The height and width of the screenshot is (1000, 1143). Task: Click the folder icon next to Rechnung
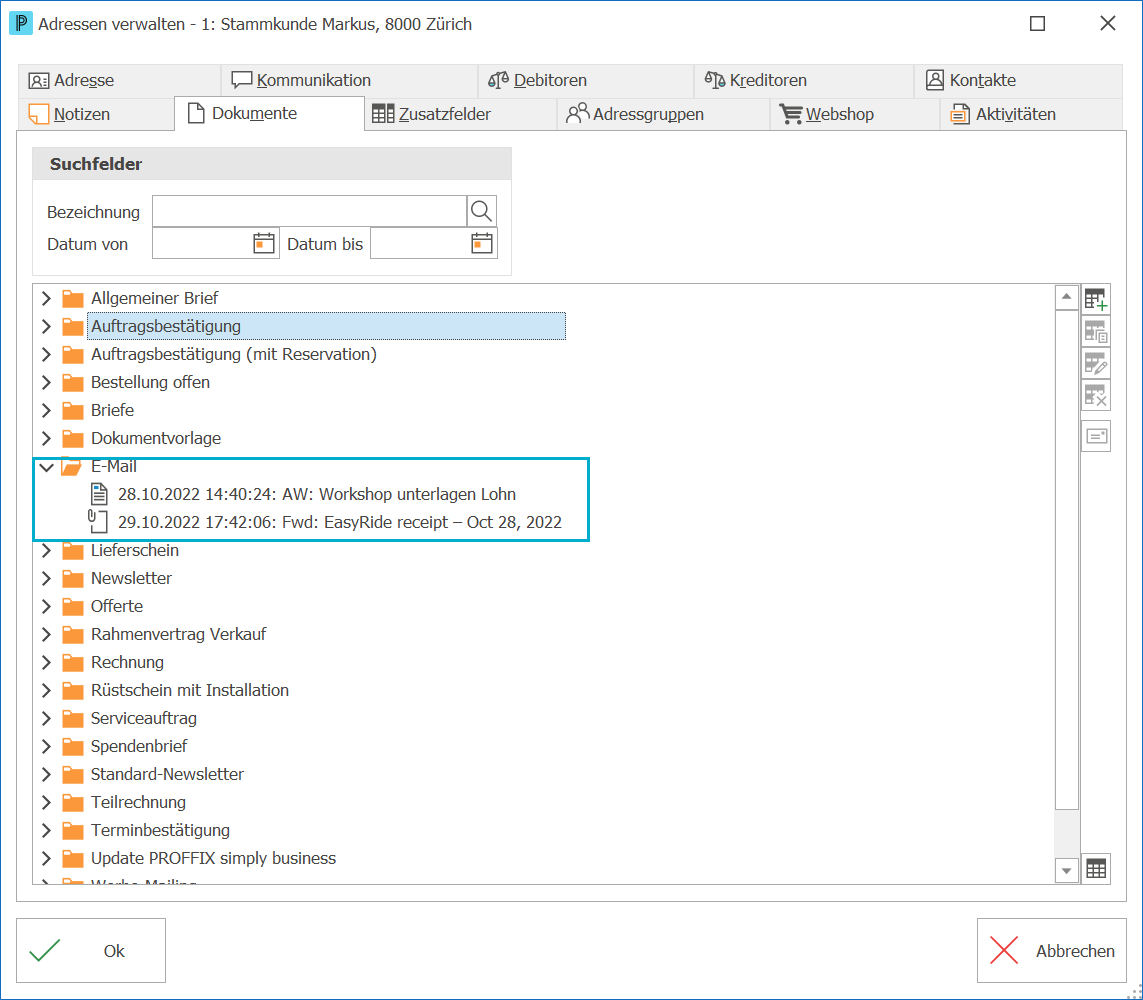click(x=72, y=663)
